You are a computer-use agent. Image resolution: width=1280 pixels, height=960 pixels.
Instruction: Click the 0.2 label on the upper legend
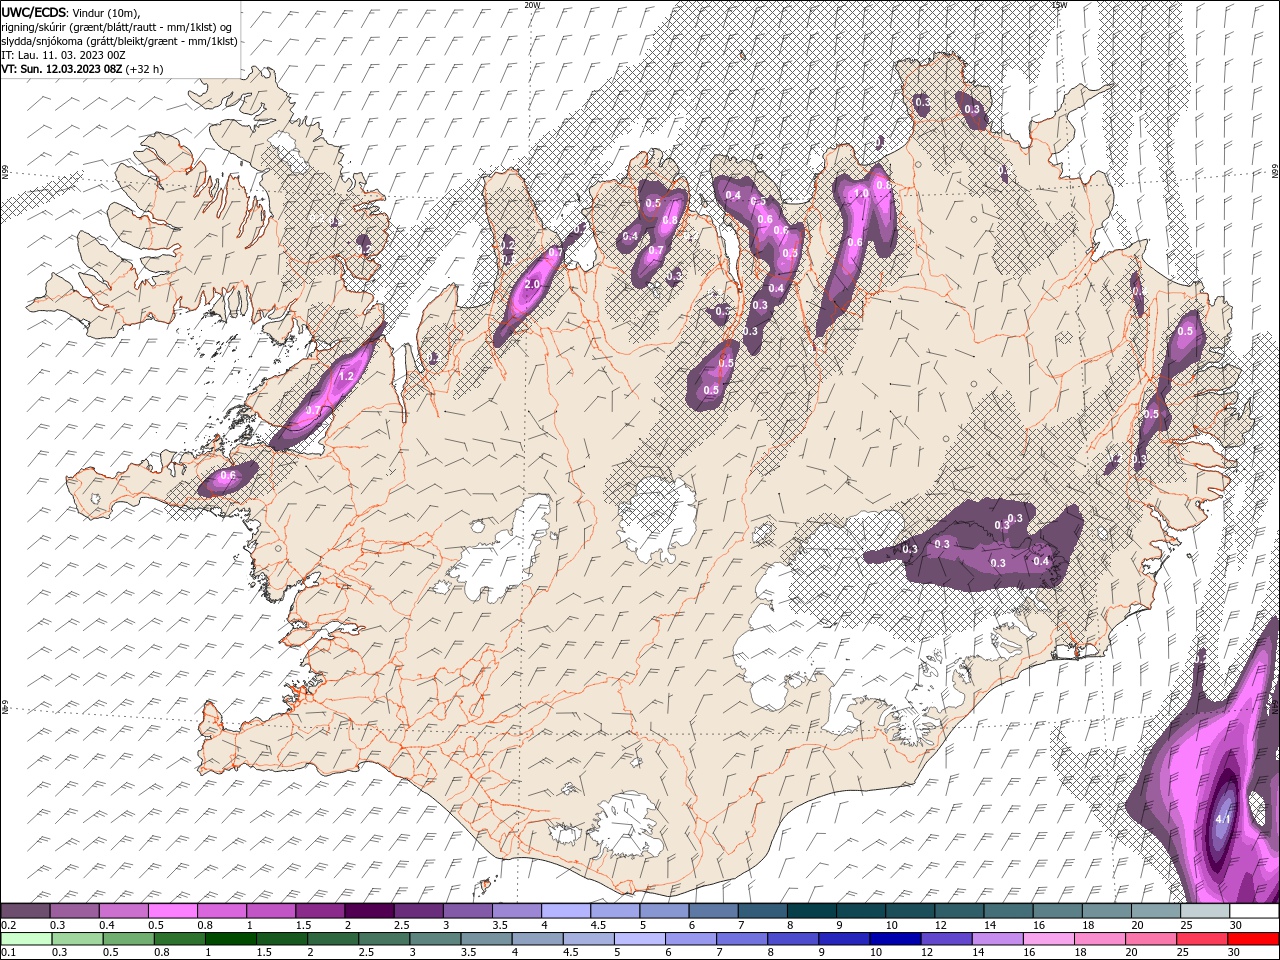(x=8, y=925)
